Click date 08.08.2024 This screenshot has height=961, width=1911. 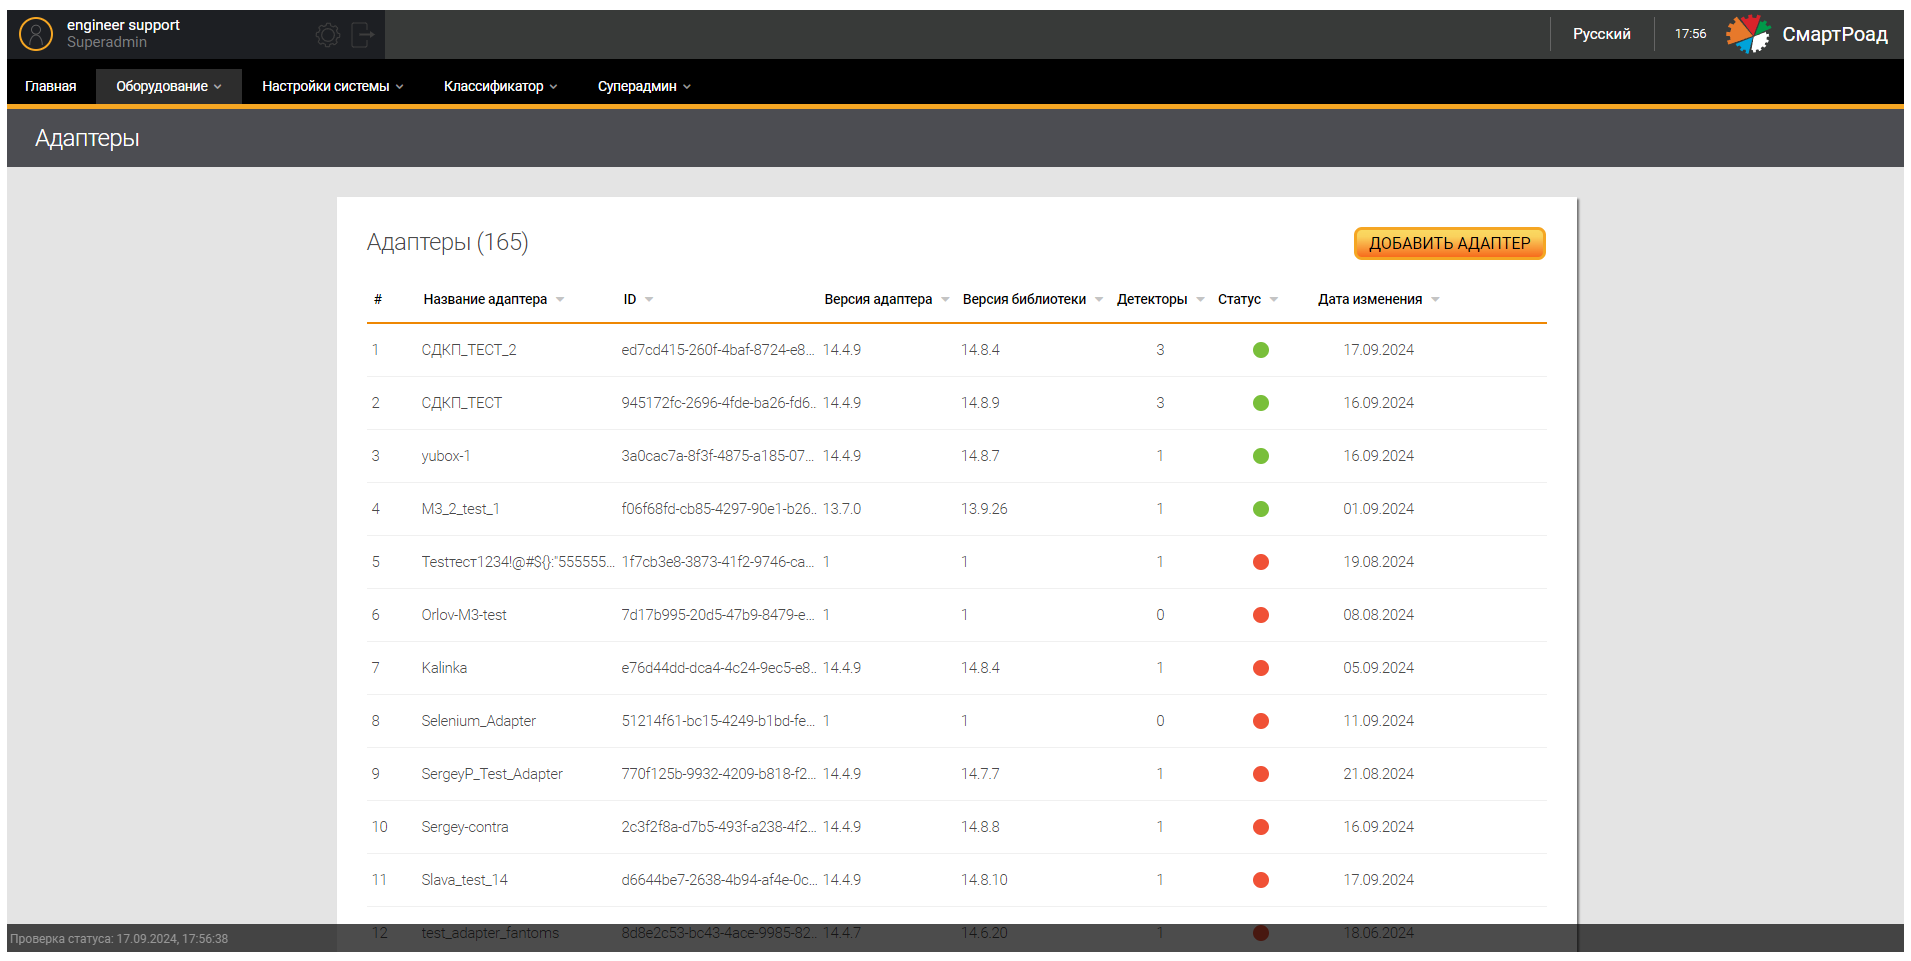[1378, 615]
